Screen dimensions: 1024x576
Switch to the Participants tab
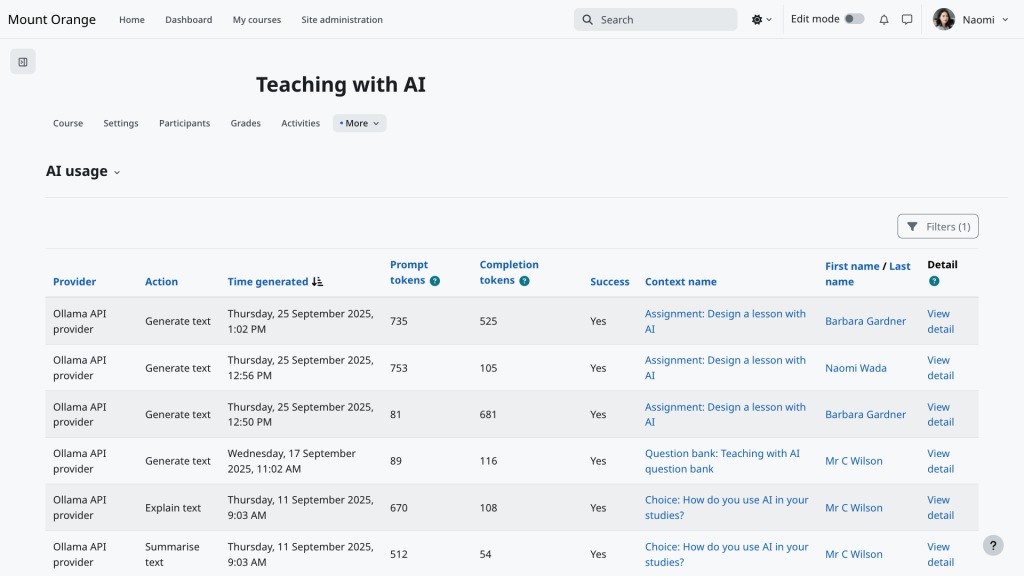184,123
